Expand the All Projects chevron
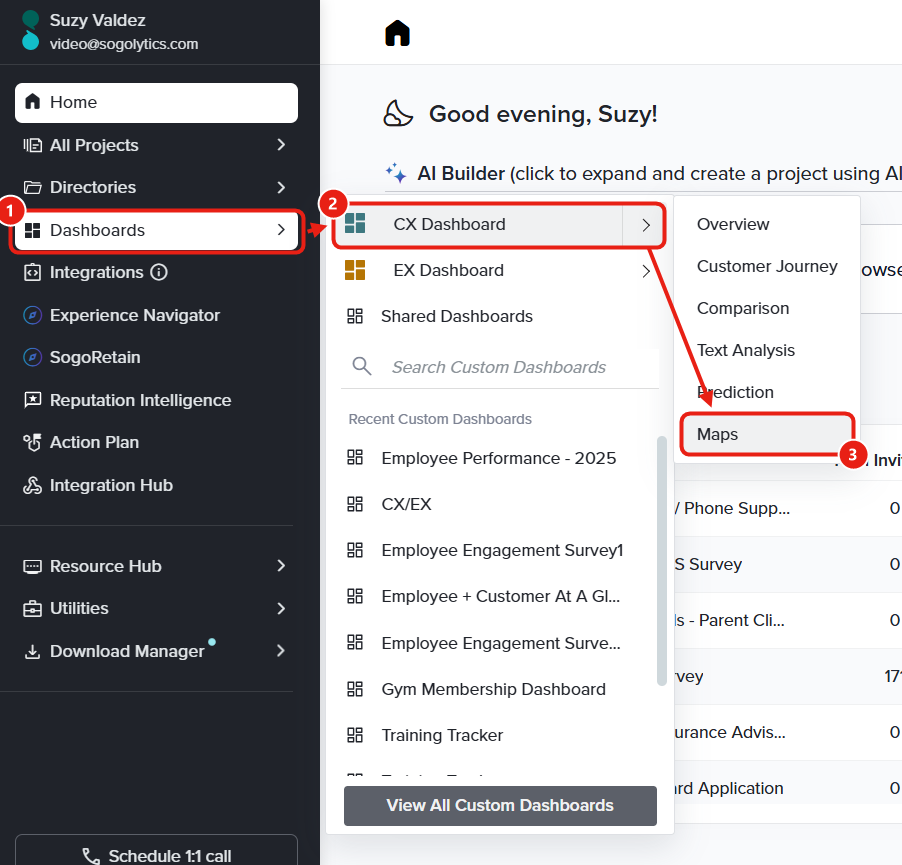Screen dimensions: 902x865 point(281,145)
